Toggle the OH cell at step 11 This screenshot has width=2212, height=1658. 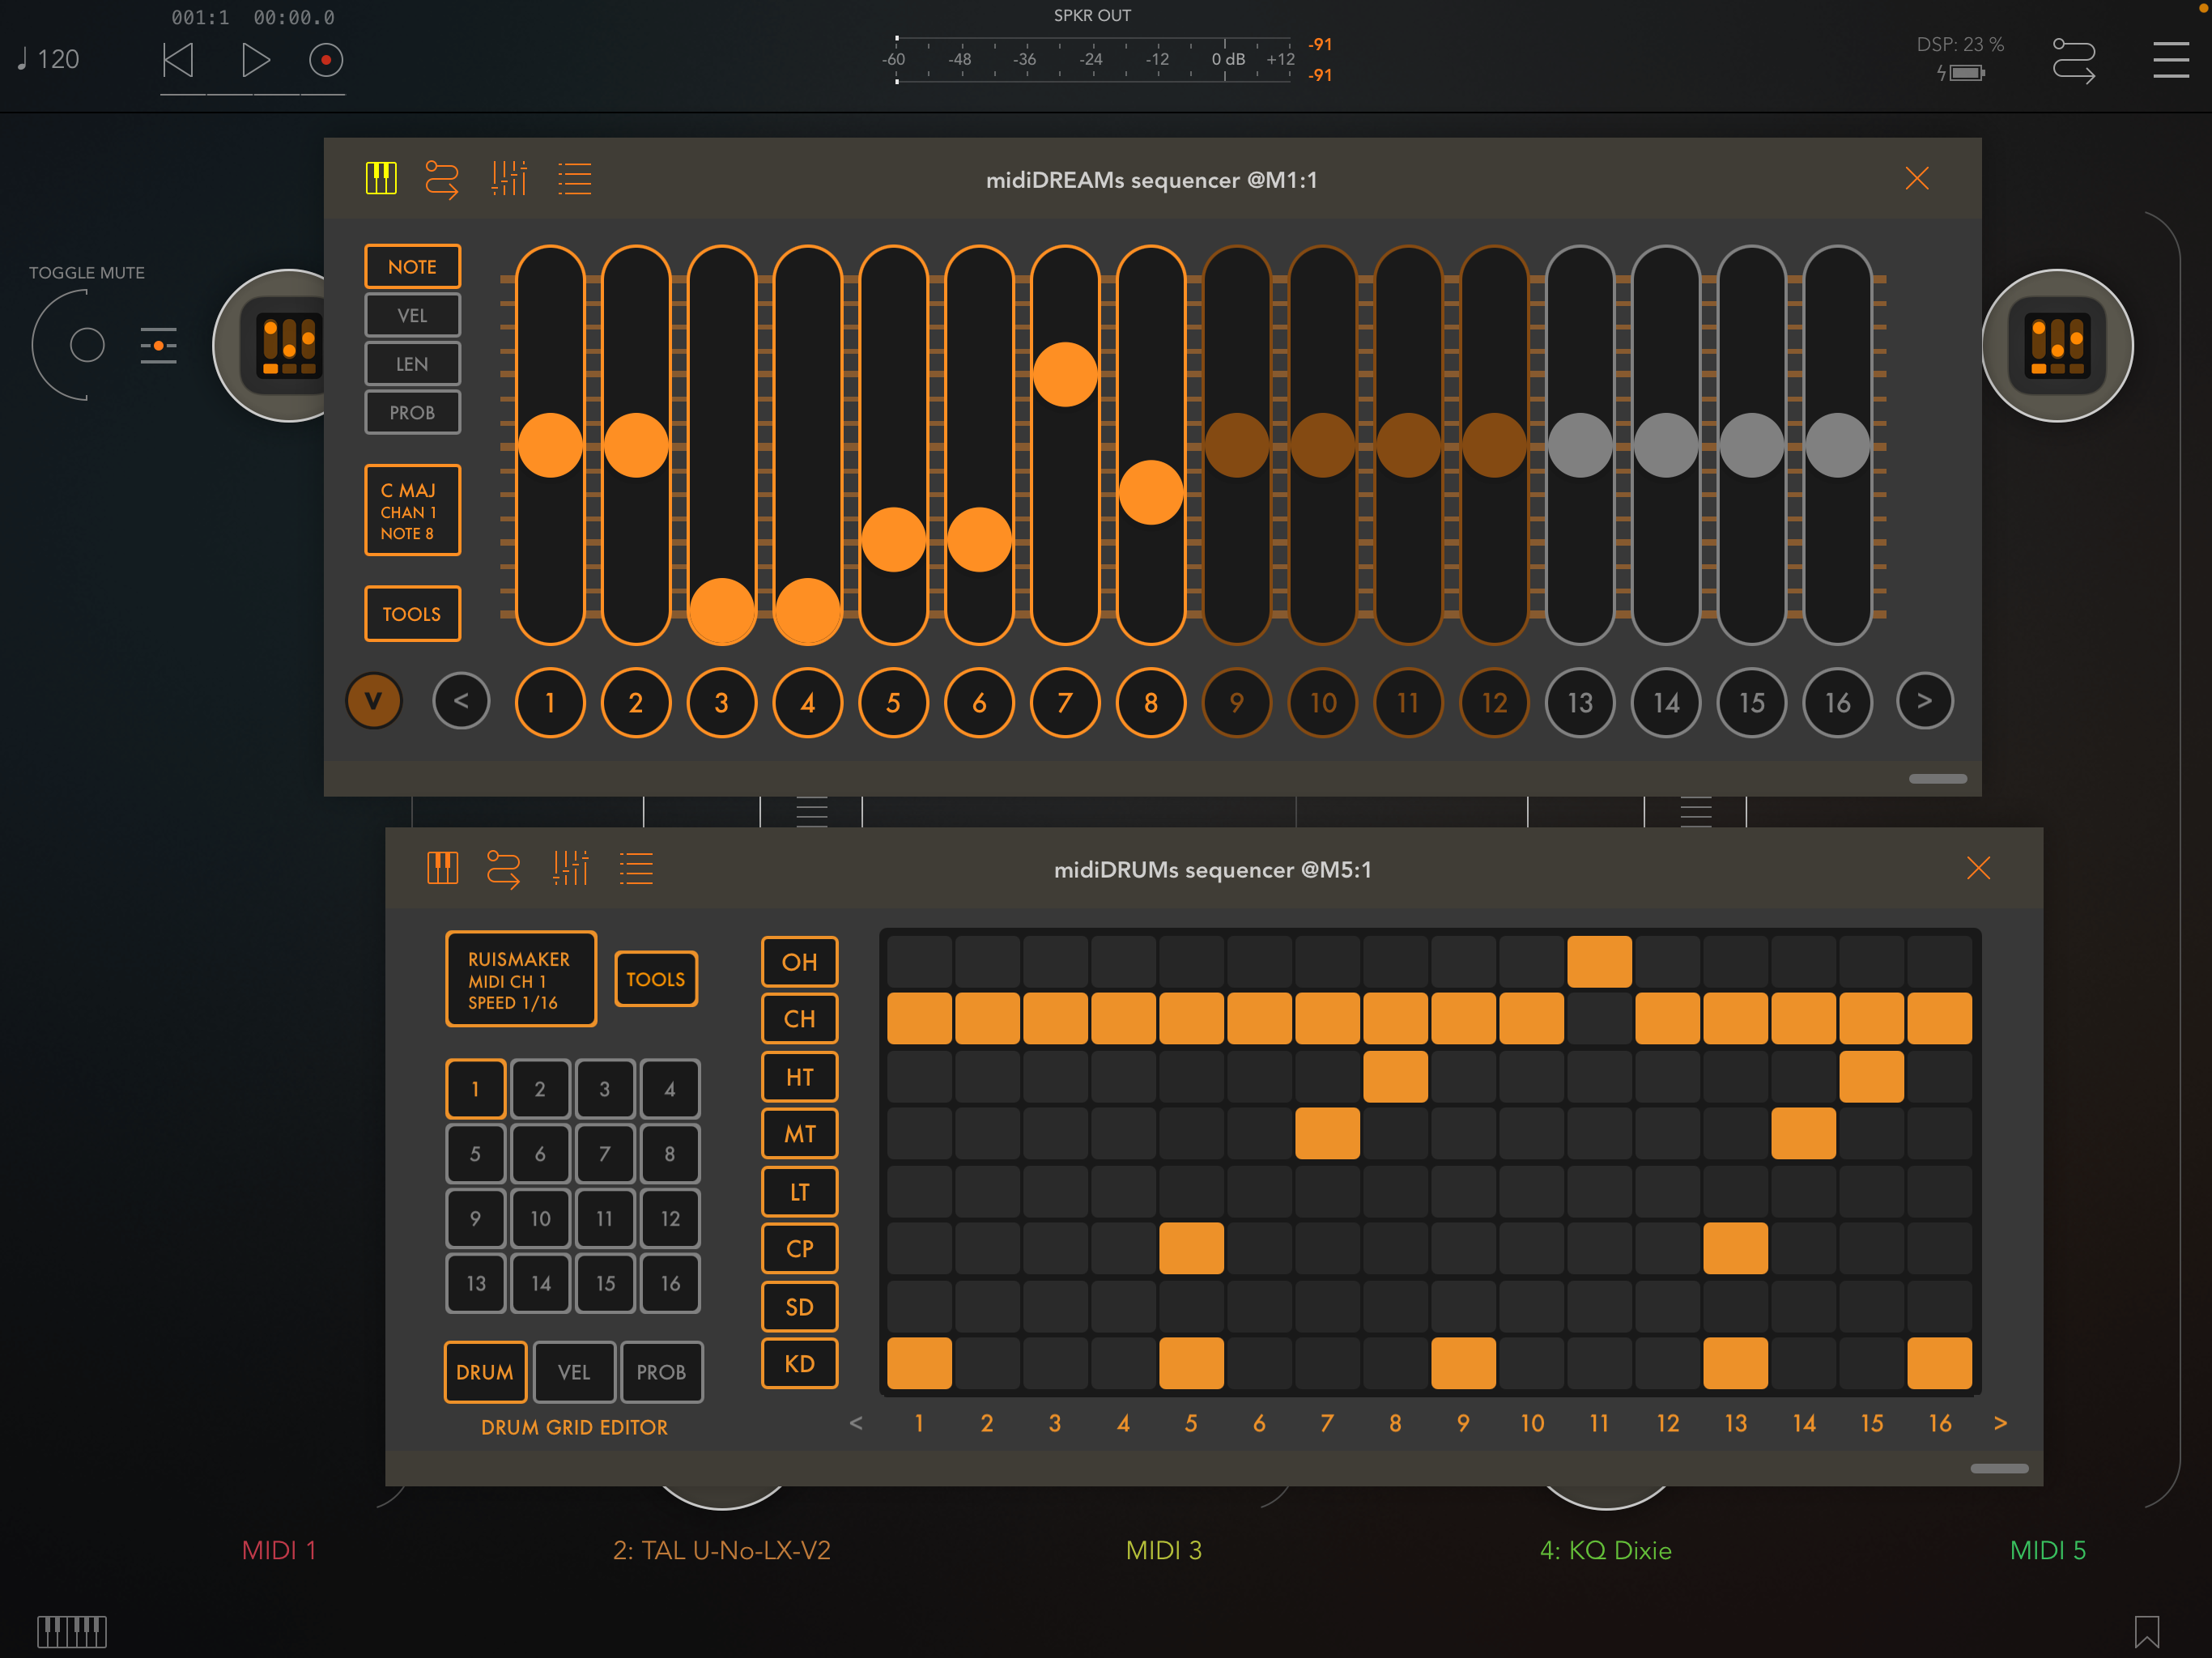point(1599,962)
